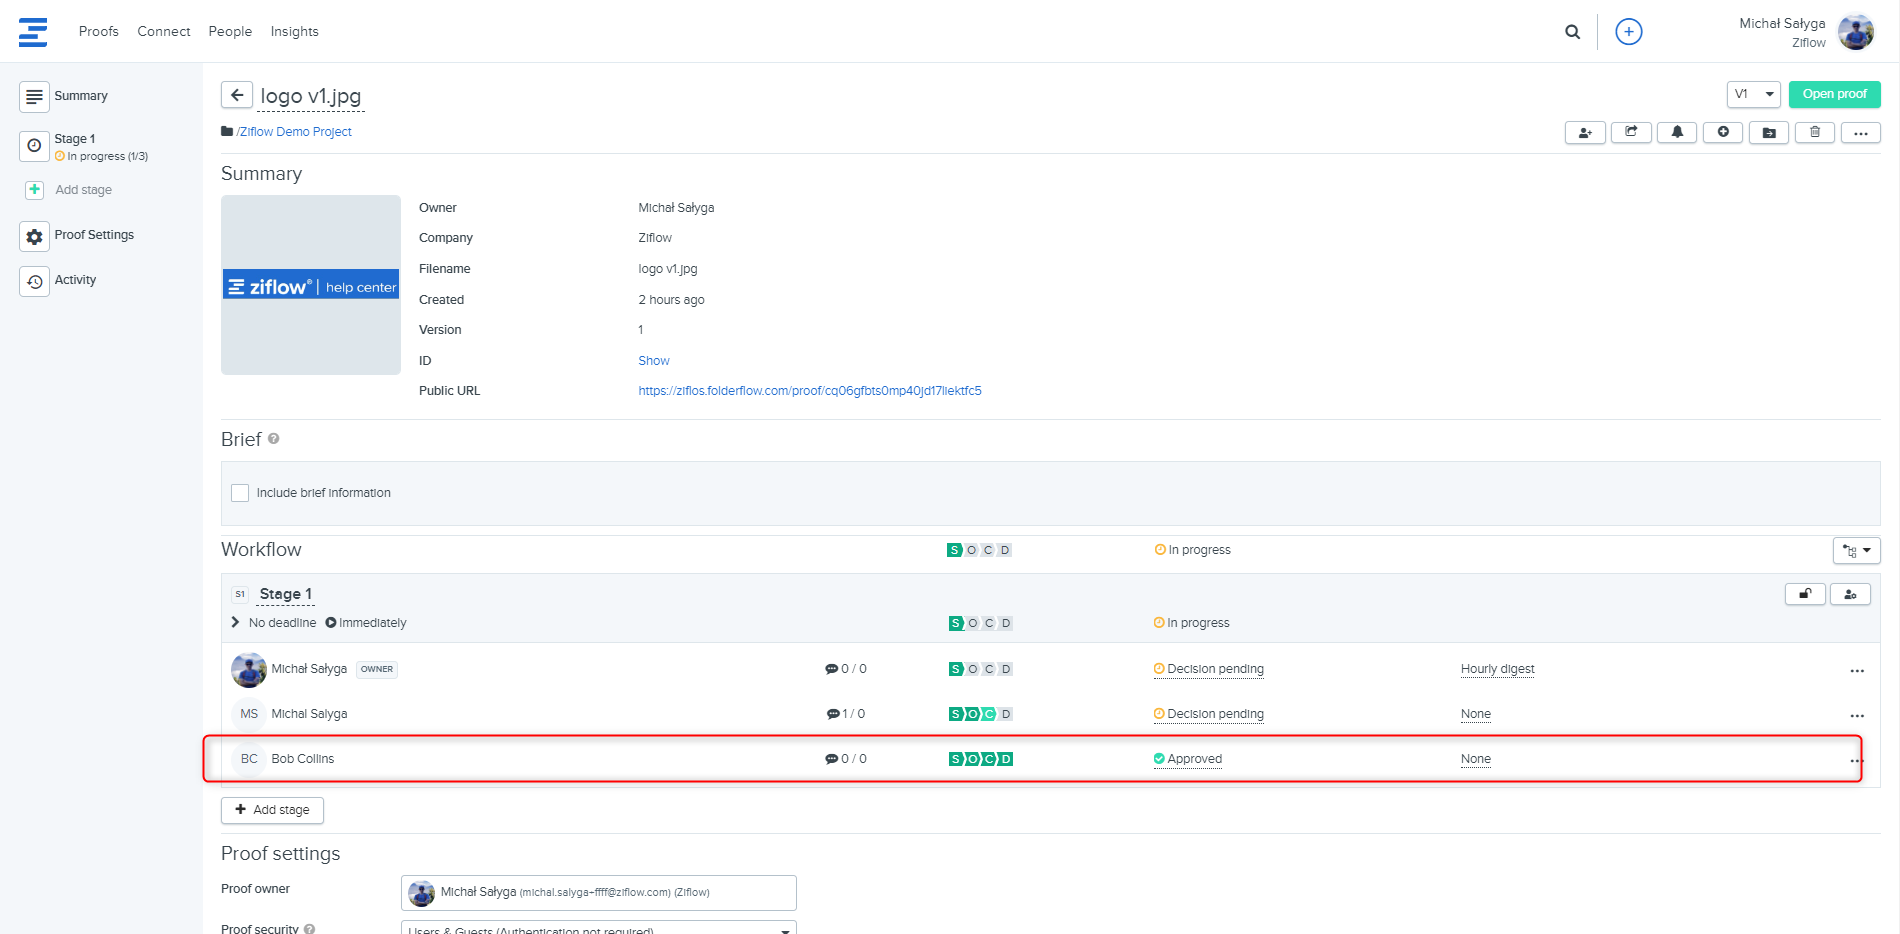The height and width of the screenshot is (934, 1900).
Task: Open Hourly digest notification setting
Action: coord(1497,669)
